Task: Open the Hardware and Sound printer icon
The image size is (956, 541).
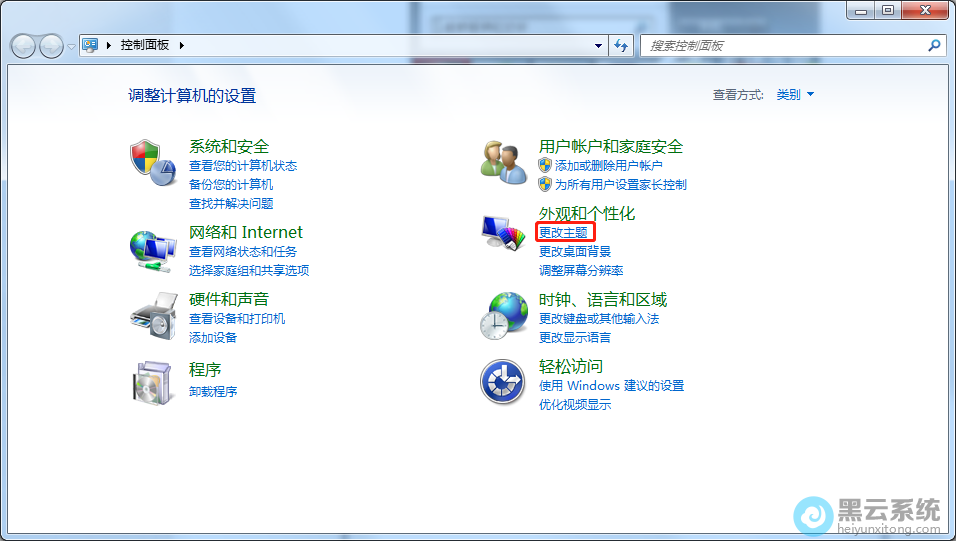Action: point(153,316)
